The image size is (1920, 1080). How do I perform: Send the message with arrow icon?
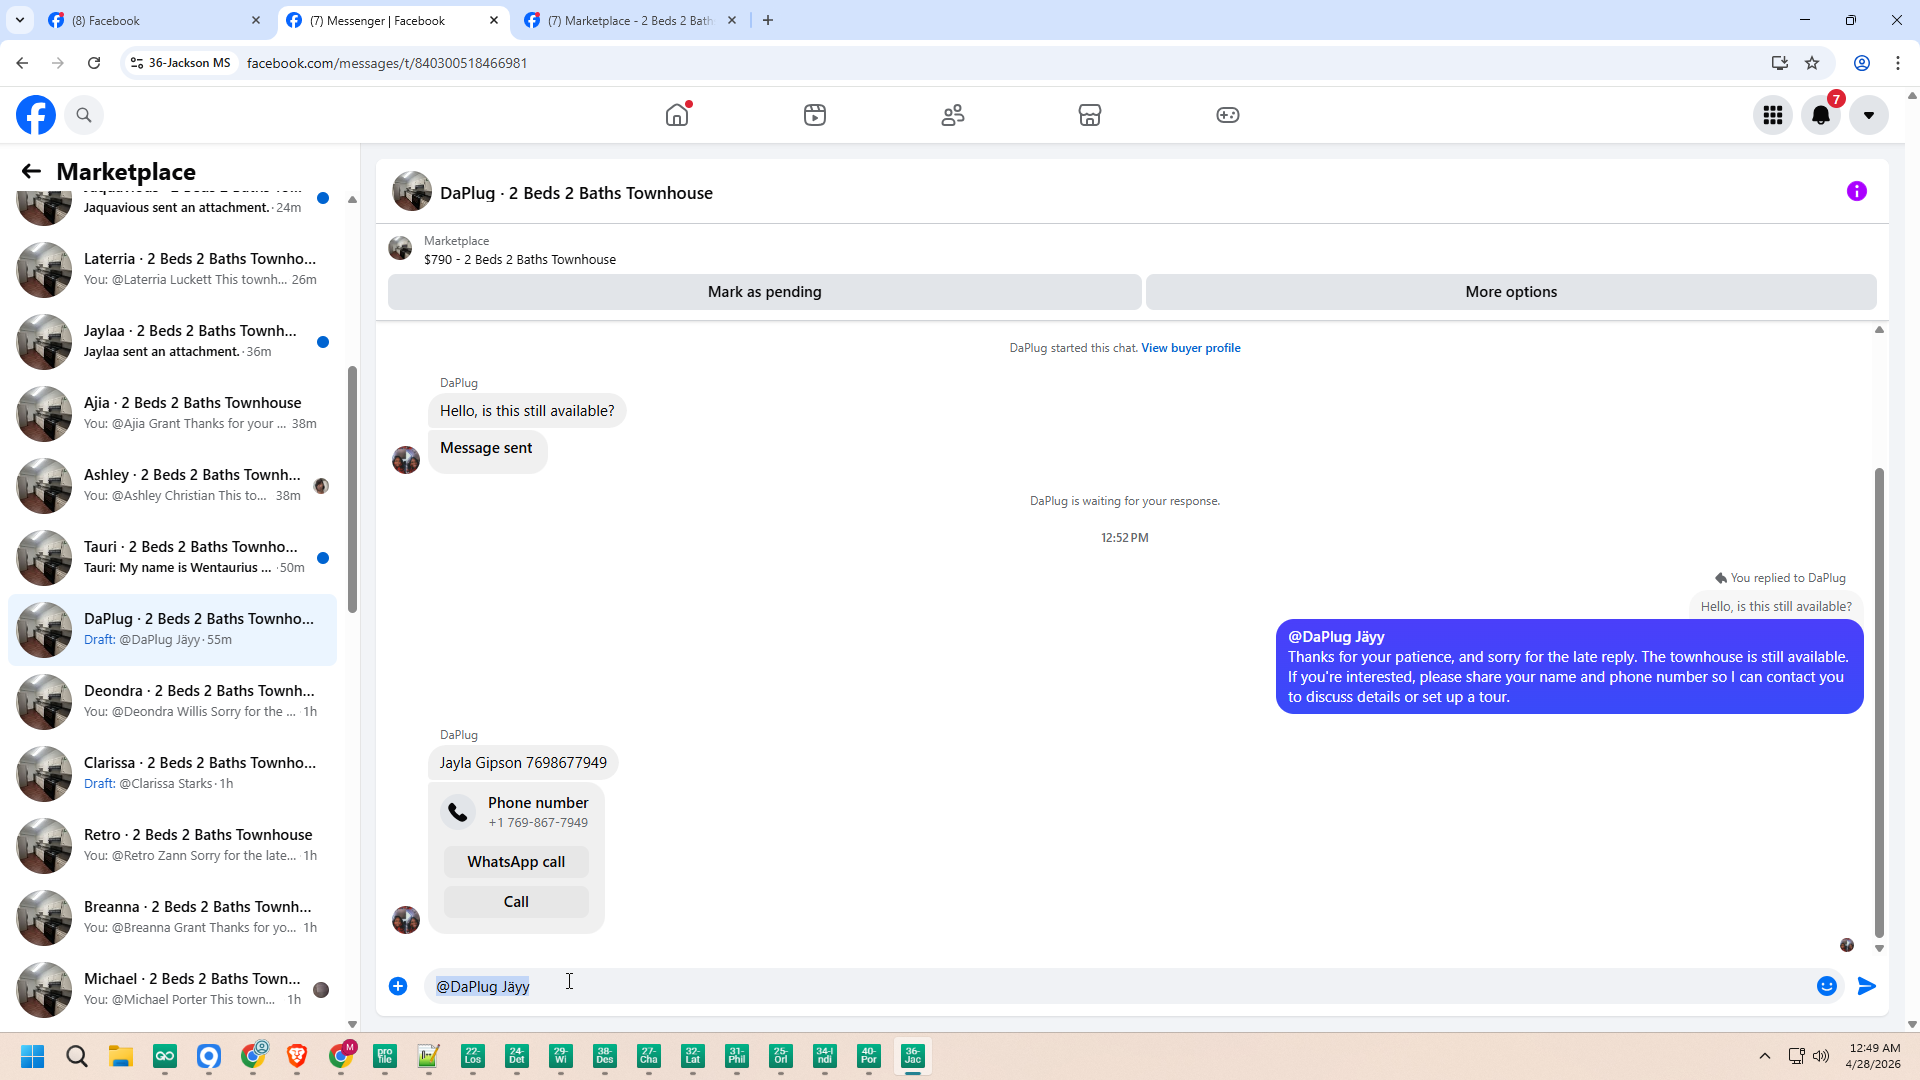tap(1867, 986)
